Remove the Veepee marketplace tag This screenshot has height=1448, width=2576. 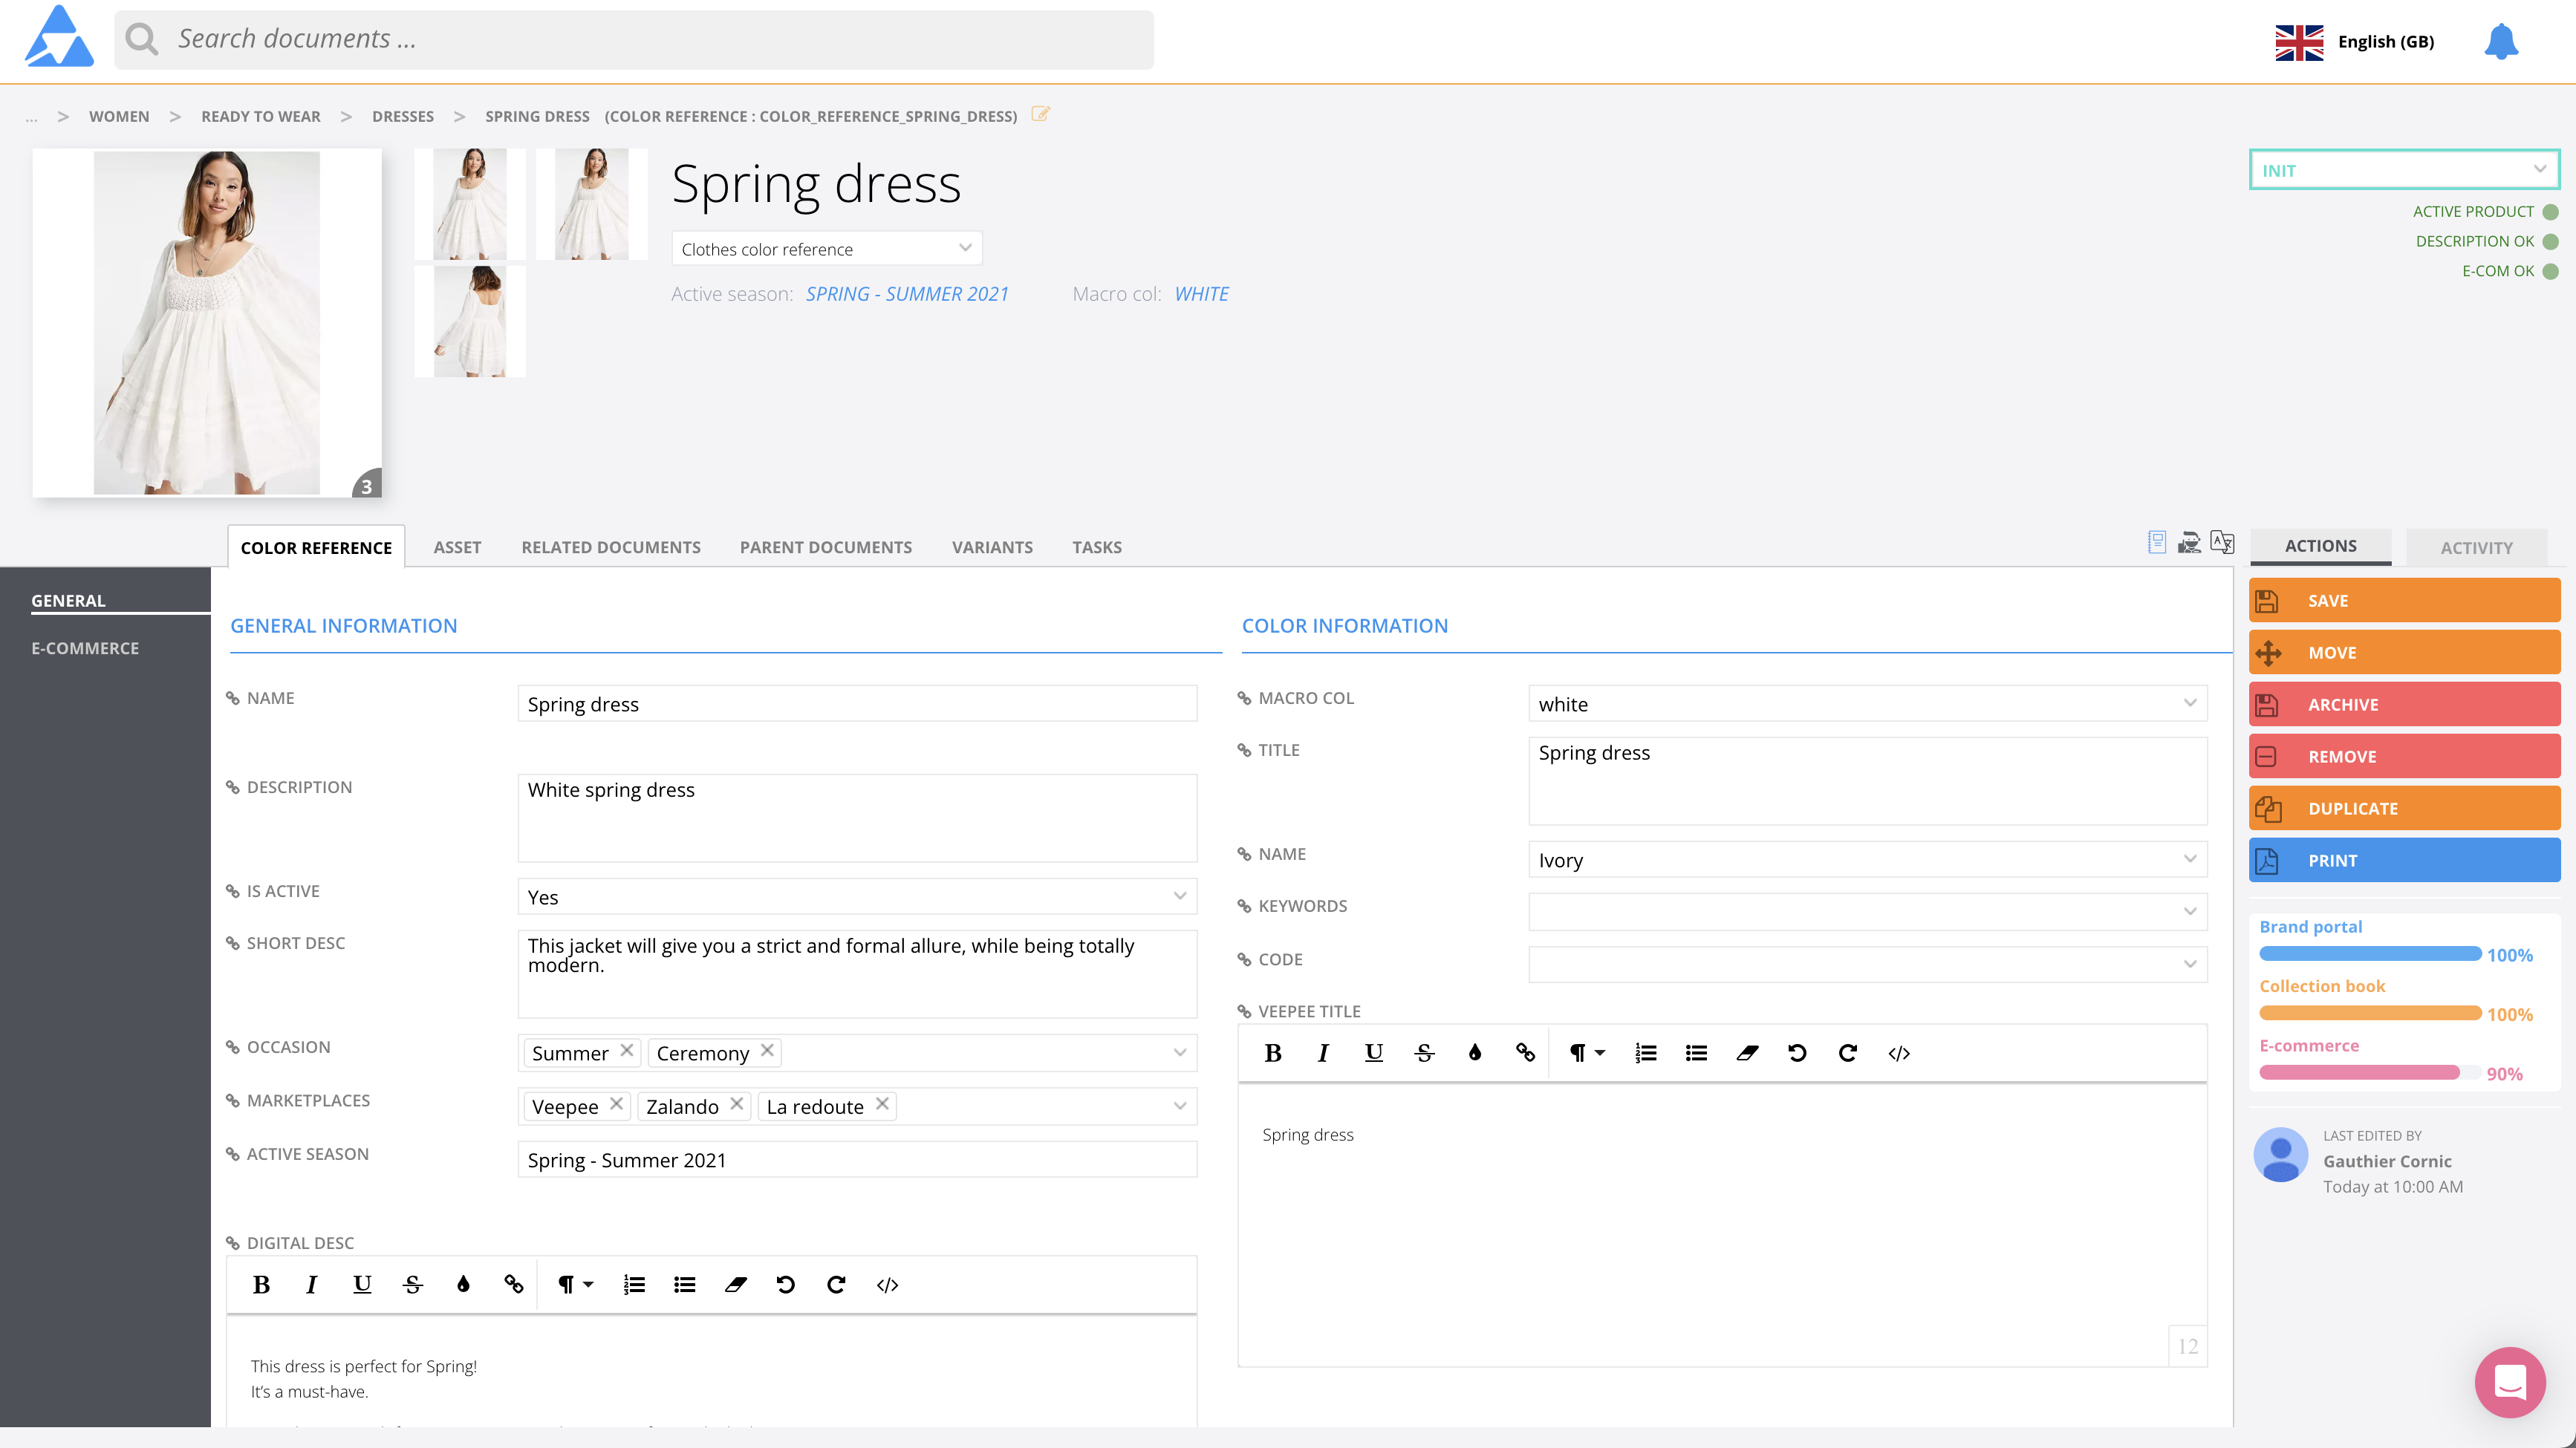tap(616, 1103)
